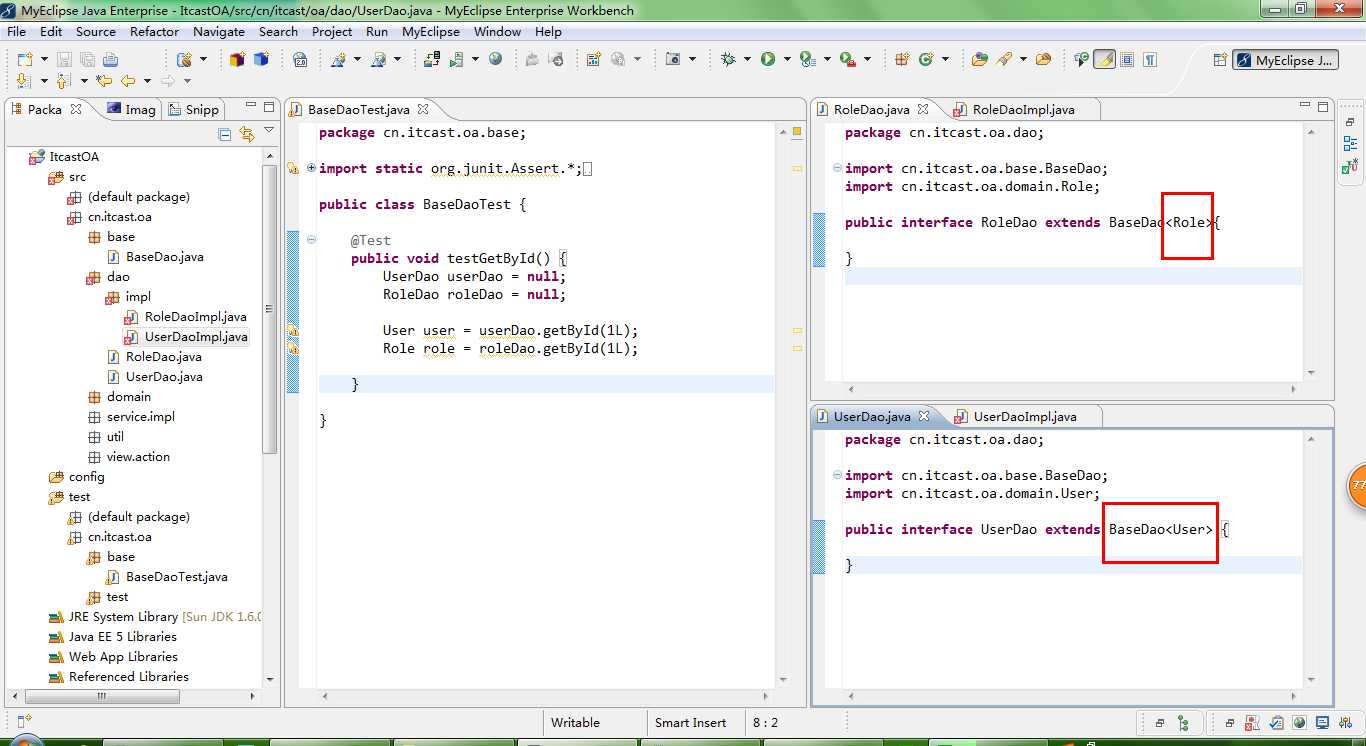1366x746 pixels.
Task: Click the screen capture camera icon
Action: point(673,60)
